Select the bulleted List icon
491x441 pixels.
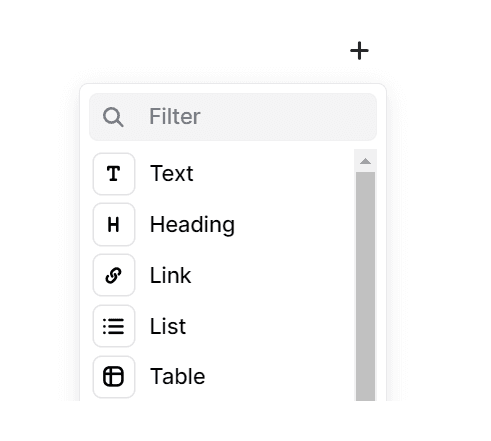(x=114, y=326)
